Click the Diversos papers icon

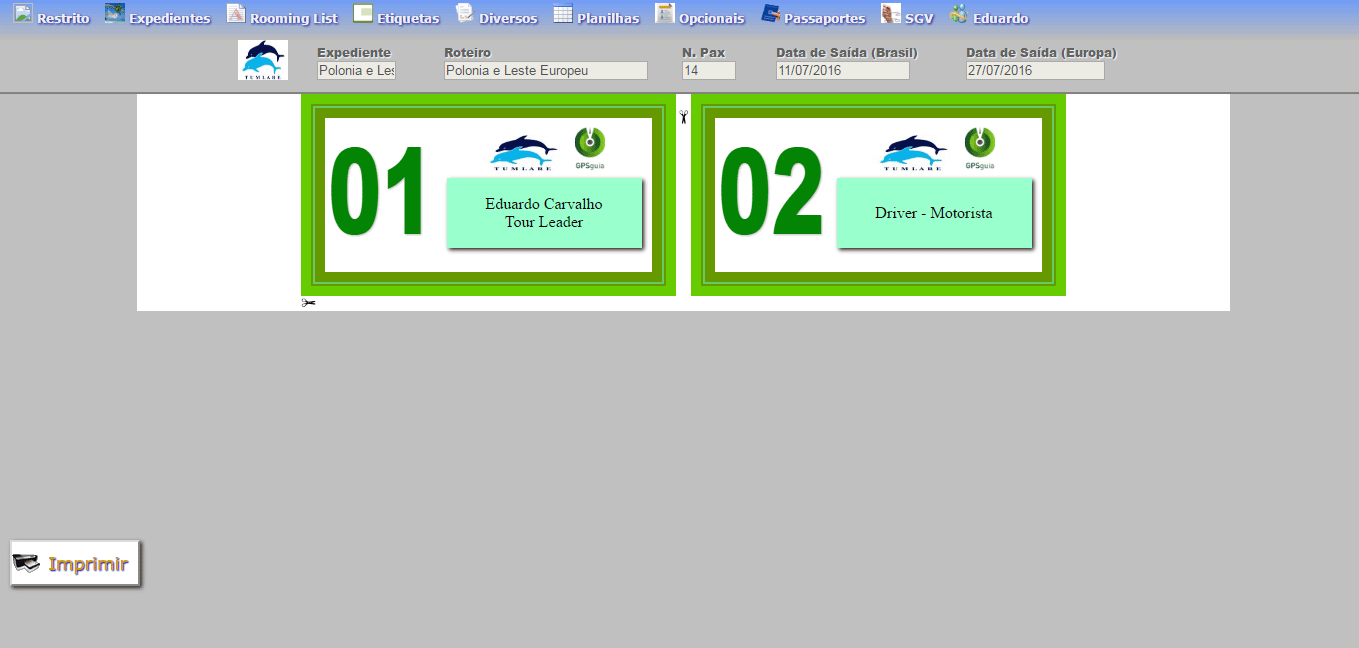(465, 13)
